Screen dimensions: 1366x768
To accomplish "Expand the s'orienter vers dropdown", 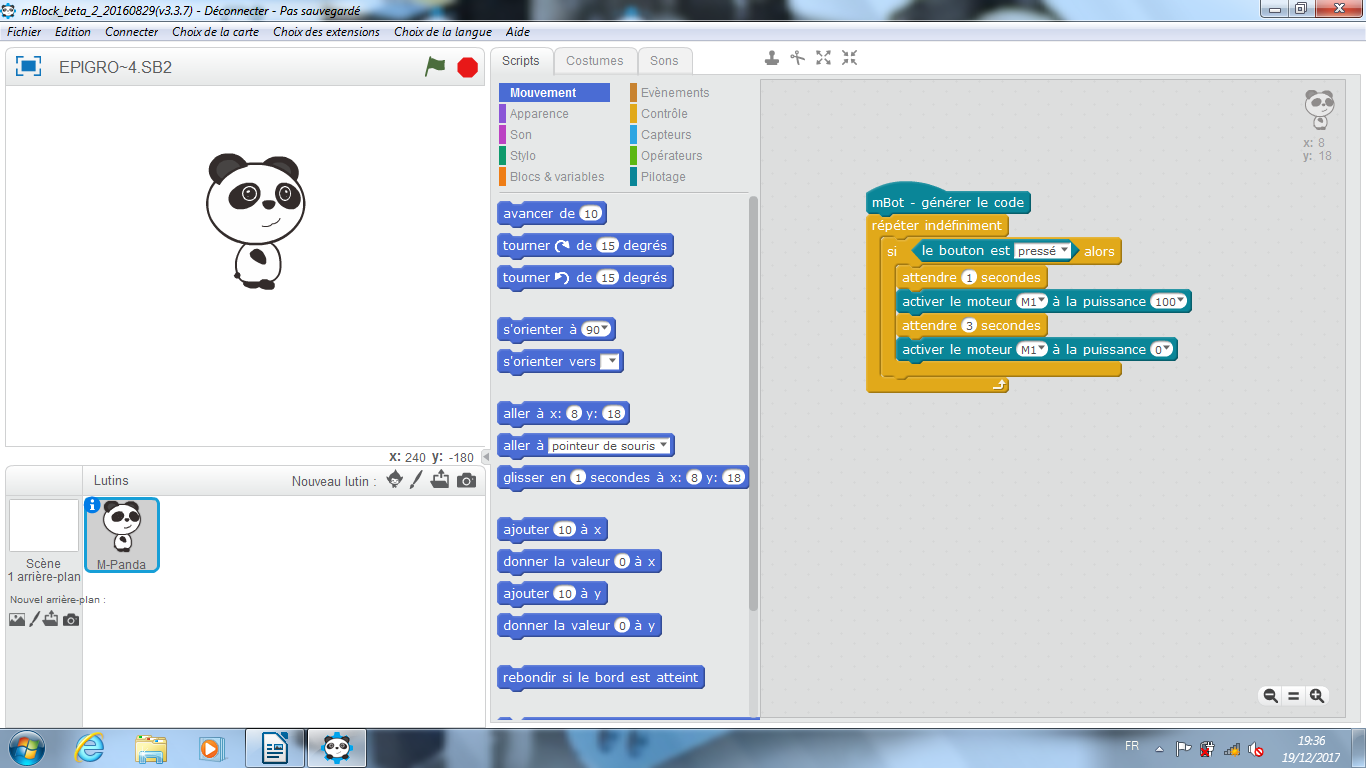I will pos(609,361).
